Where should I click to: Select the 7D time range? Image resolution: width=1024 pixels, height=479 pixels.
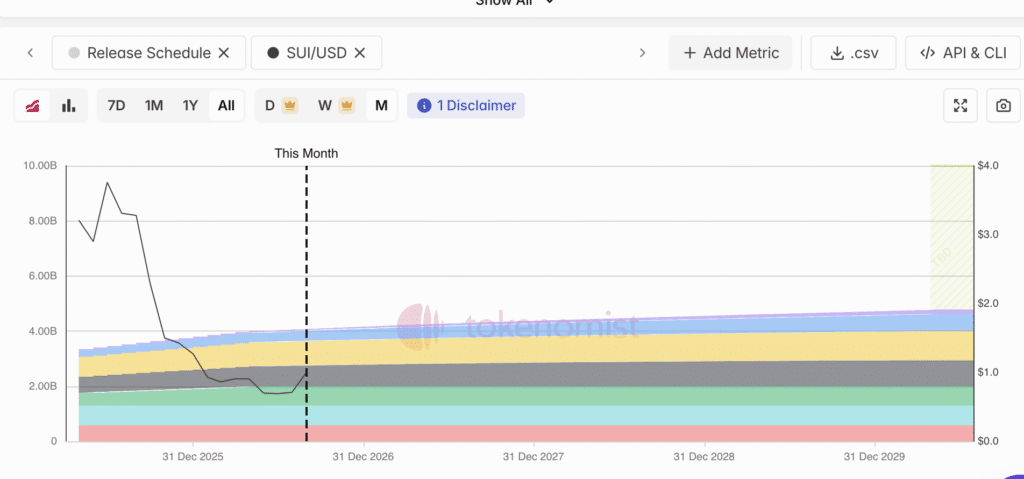pos(116,106)
